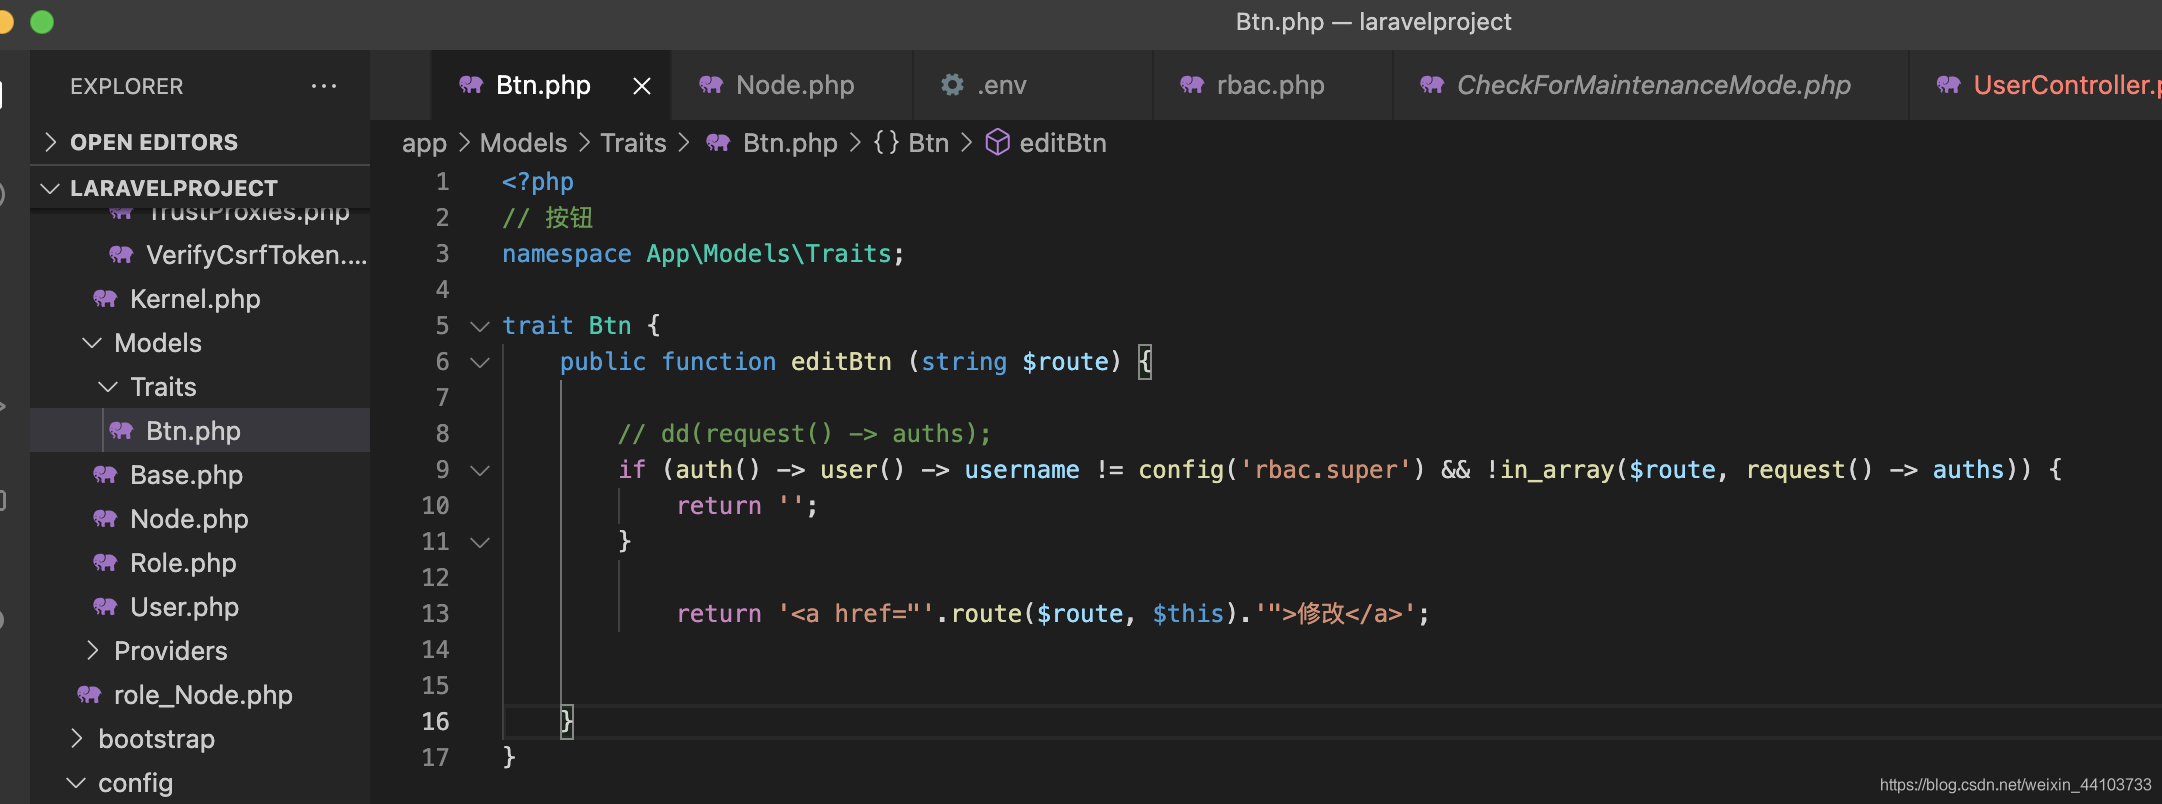Switch to the UserController tab
Image resolution: width=2162 pixels, height=804 pixels.
tap(2036, 86)
